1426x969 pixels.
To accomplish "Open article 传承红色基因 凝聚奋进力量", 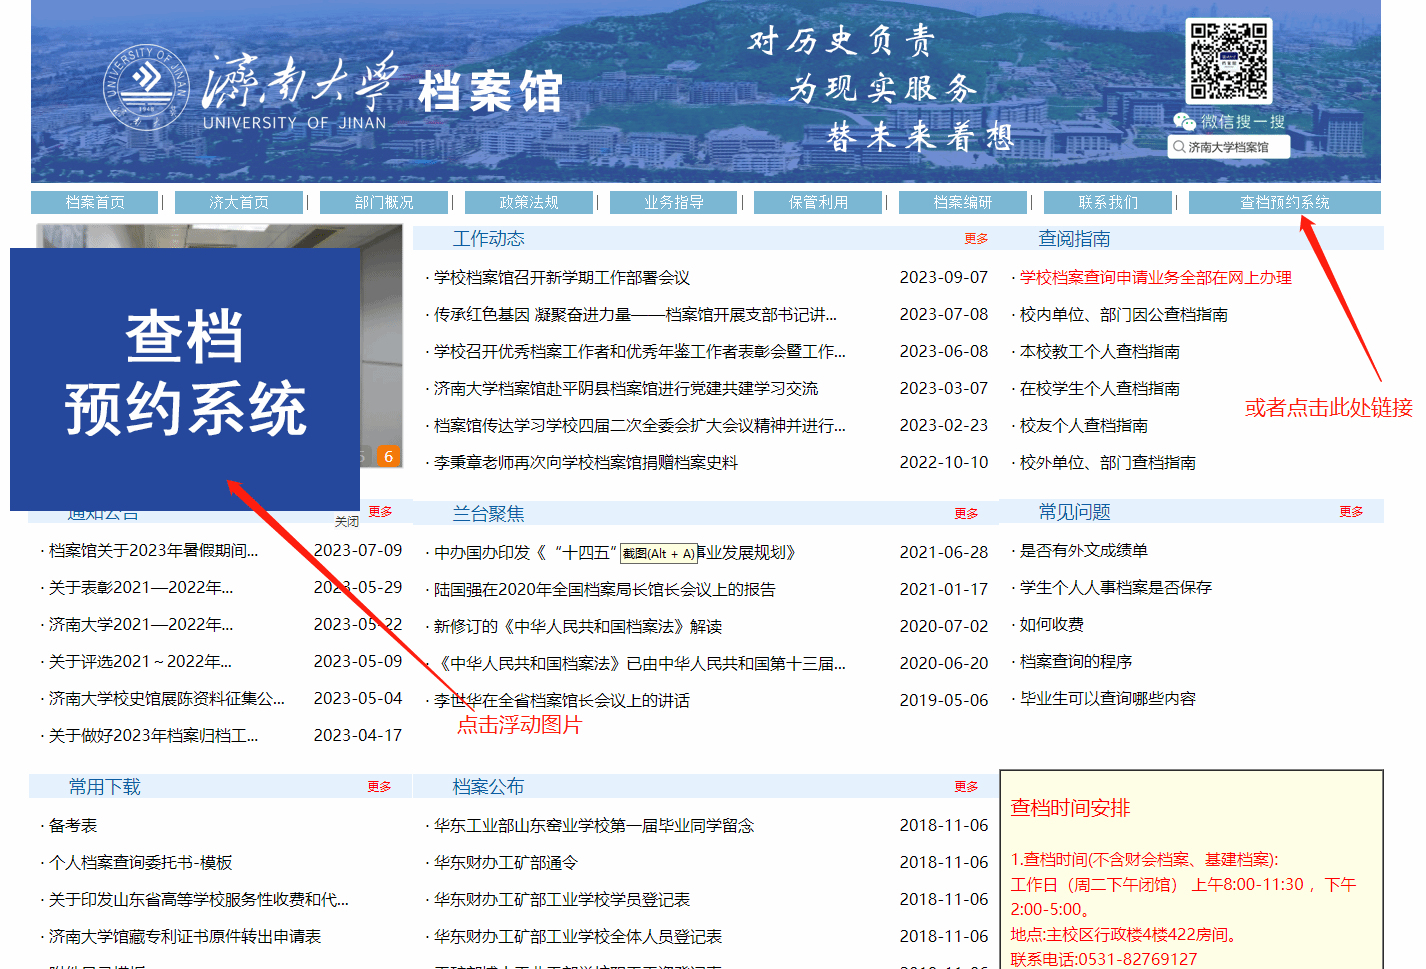I will tap(635, 314).
